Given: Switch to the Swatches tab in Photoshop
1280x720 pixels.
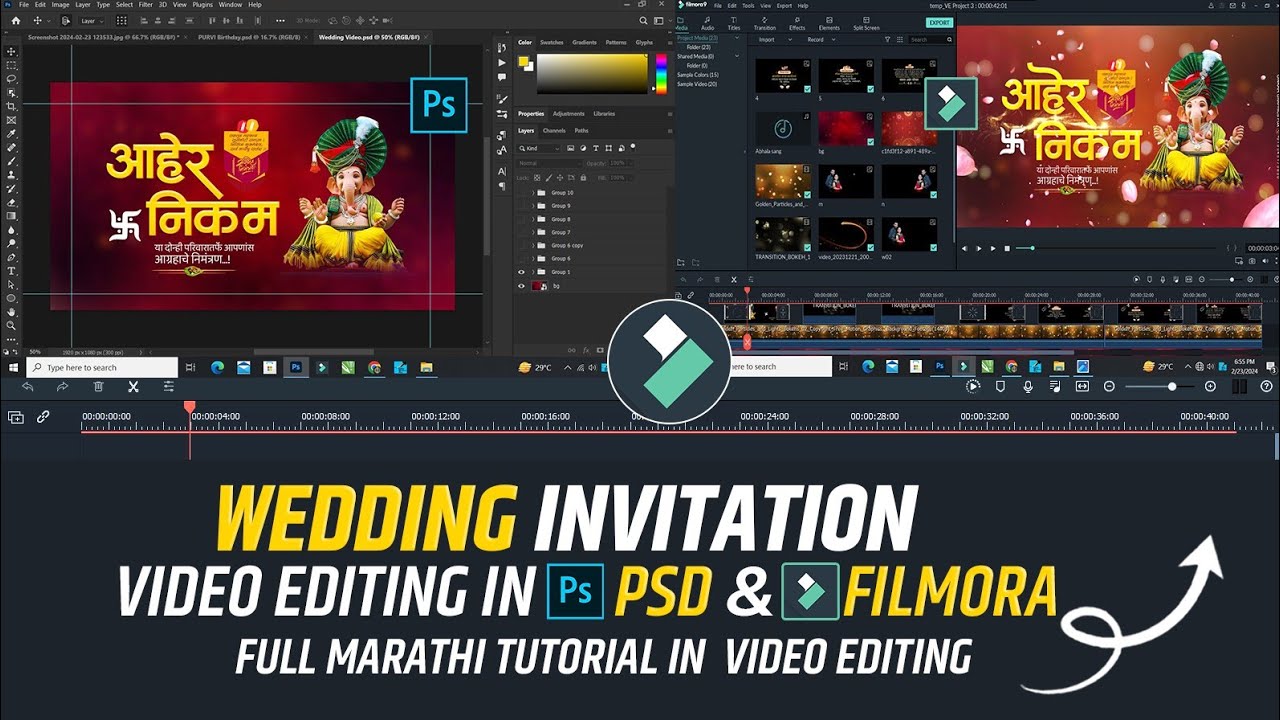Looking at the screenshot, I should coord(552,42).
